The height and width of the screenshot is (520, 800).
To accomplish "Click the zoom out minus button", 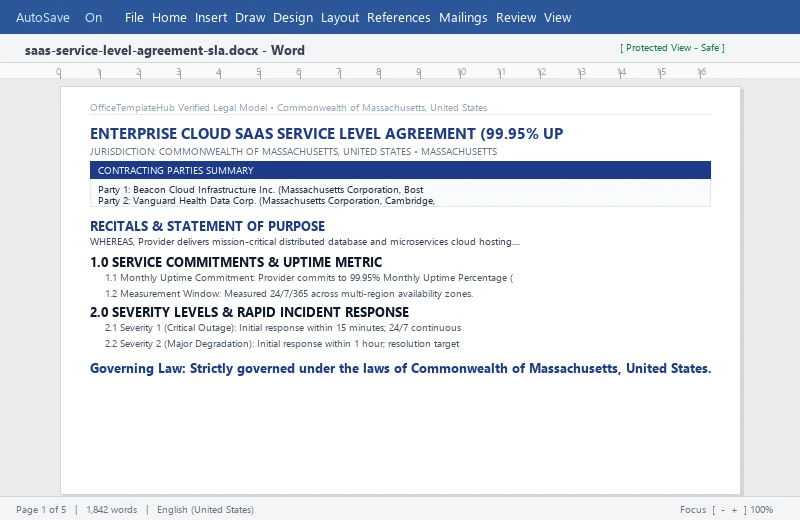I will [x=722, y=510].
